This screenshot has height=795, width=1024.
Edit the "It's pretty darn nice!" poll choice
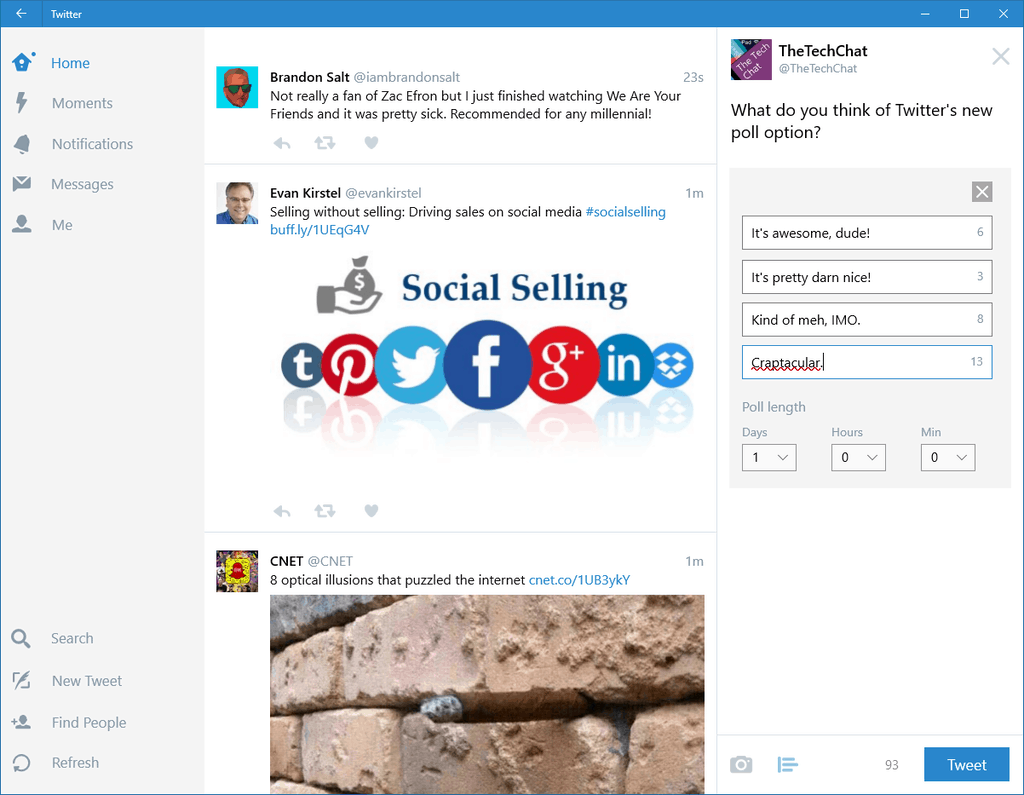click(867, 277)
